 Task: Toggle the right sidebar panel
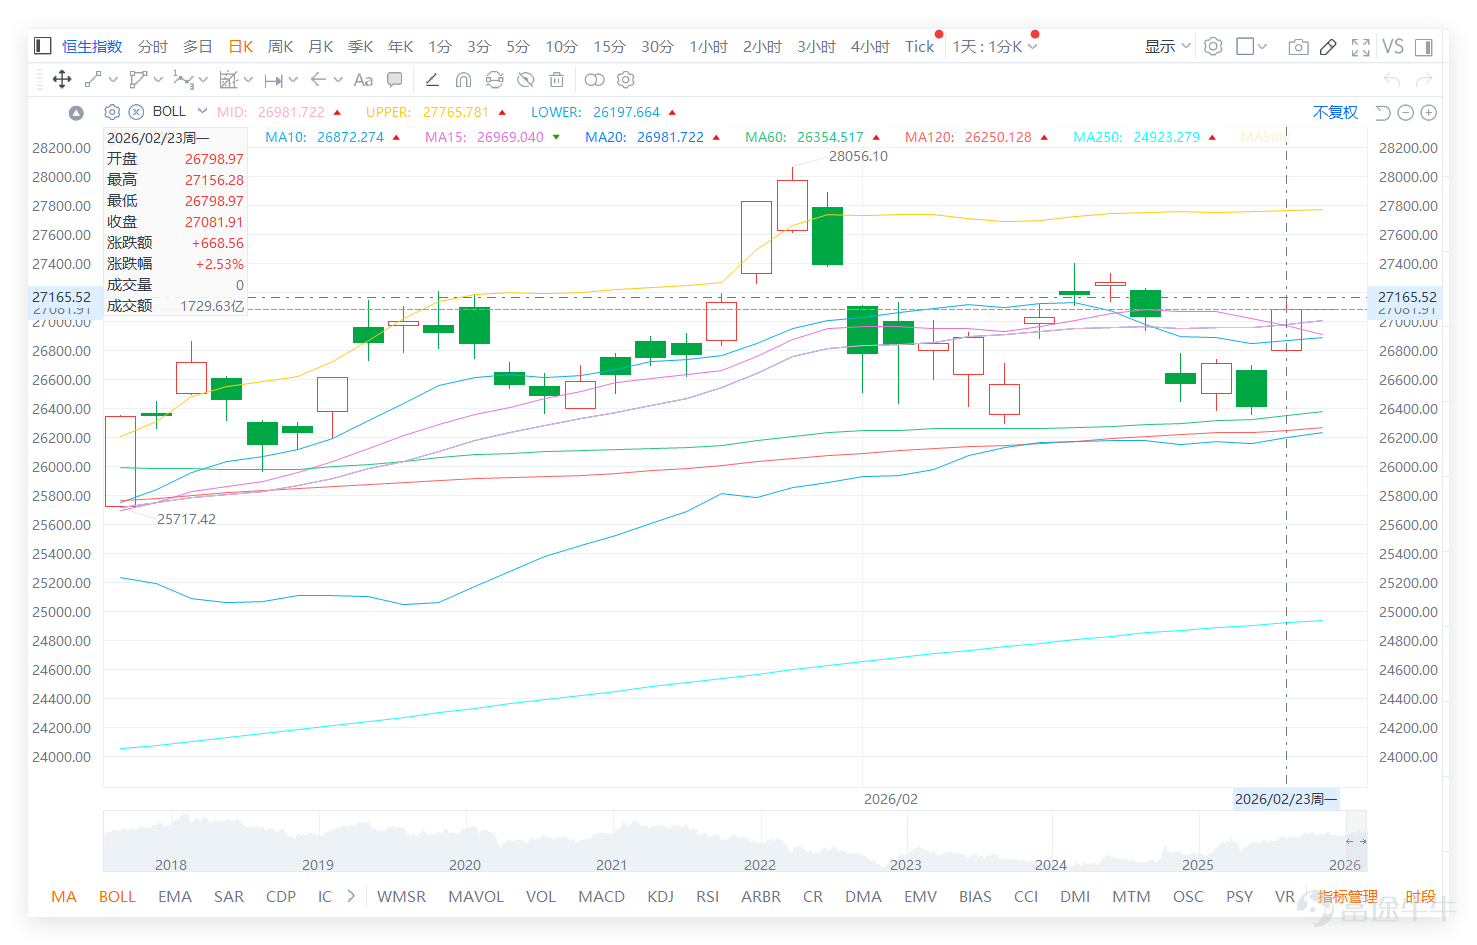(1424, 47)
